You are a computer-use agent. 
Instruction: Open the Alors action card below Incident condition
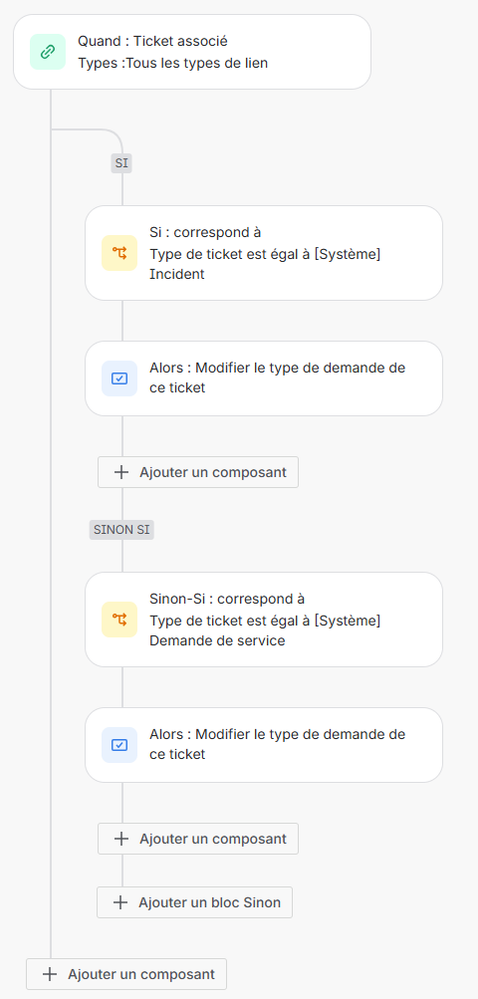tap(264, 378)
